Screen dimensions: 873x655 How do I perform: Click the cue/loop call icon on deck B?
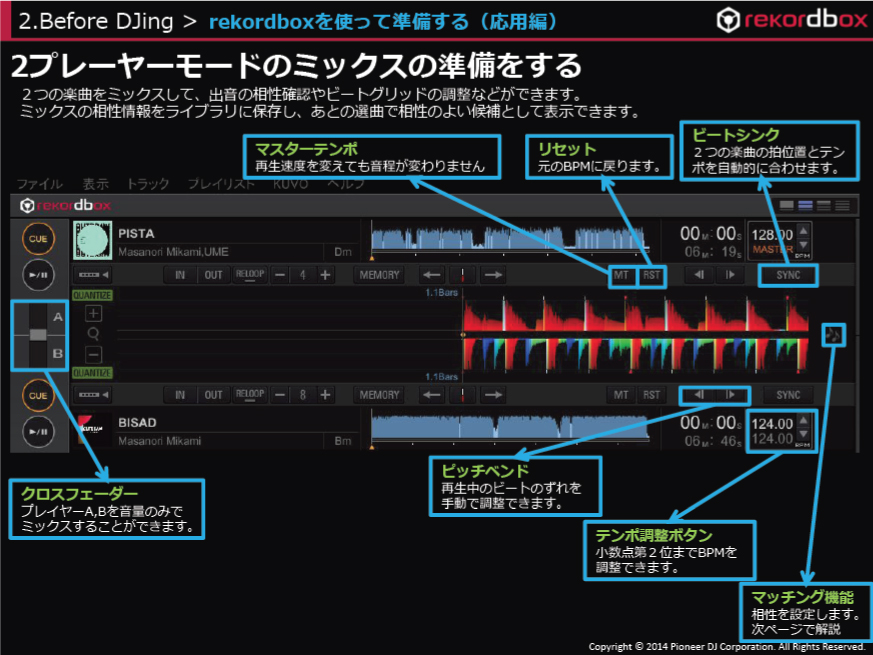(x=93, y=395)
